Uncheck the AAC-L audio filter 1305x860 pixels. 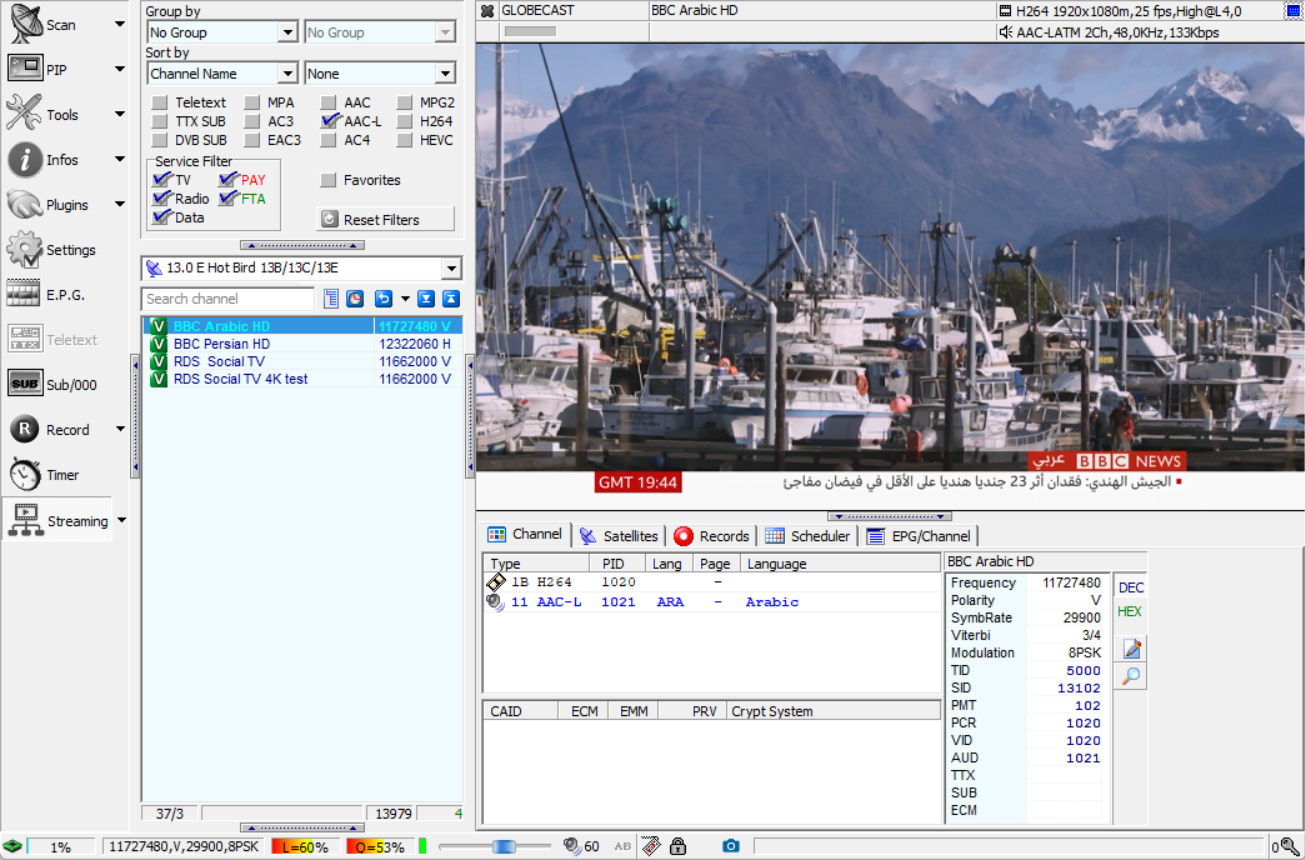click(x=329, y=122)
